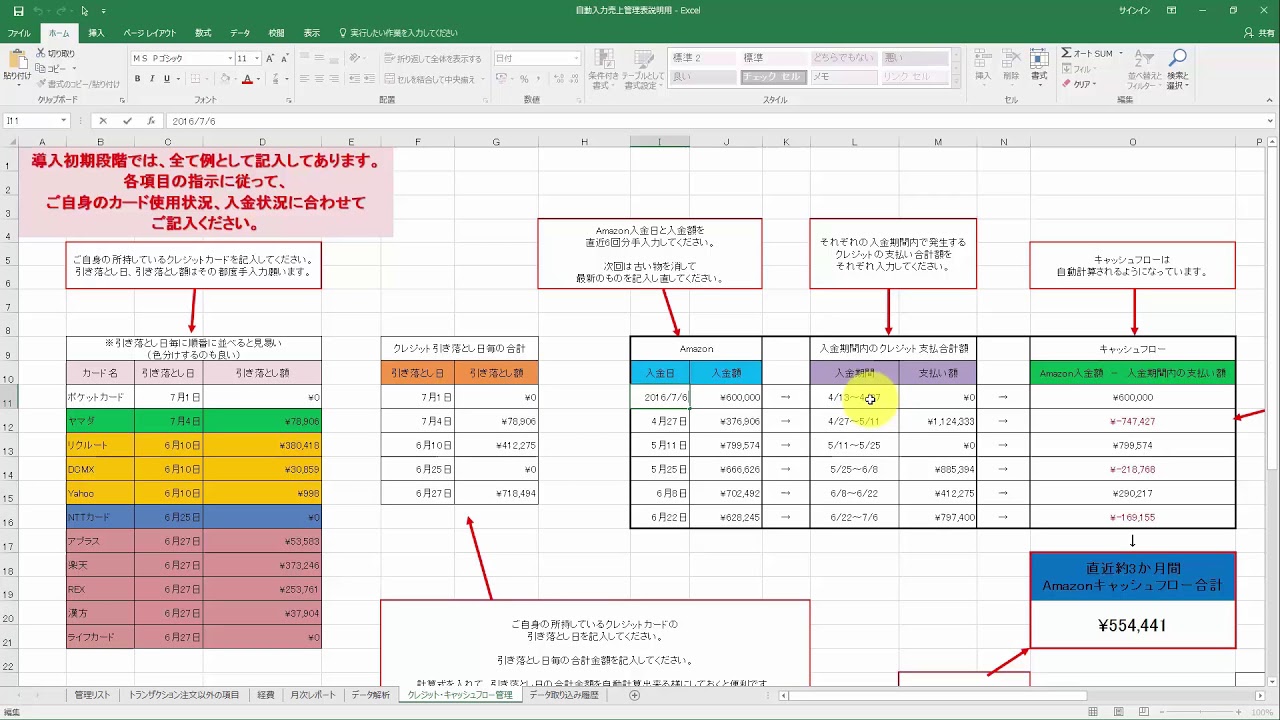Increase the indent level
This screenshot has height=720, width=1280.
click(368, 79)
